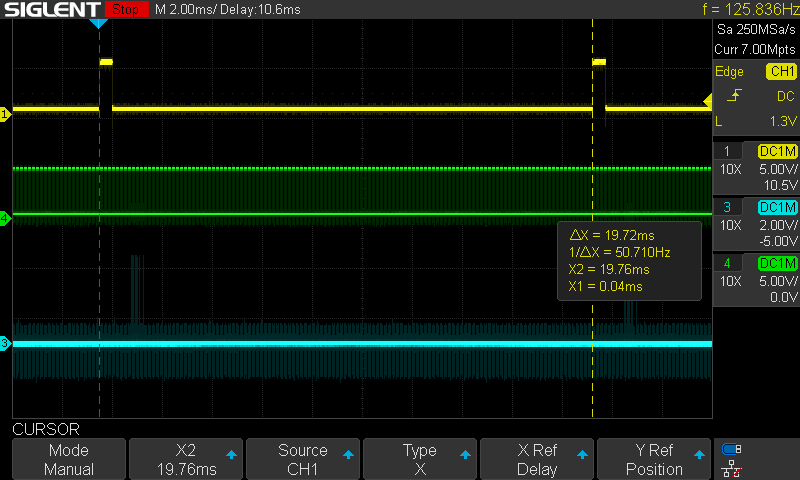Toggle channel 3 DC1M cyan badge
This screenshot has height=480, width=800.
[777, 207]
